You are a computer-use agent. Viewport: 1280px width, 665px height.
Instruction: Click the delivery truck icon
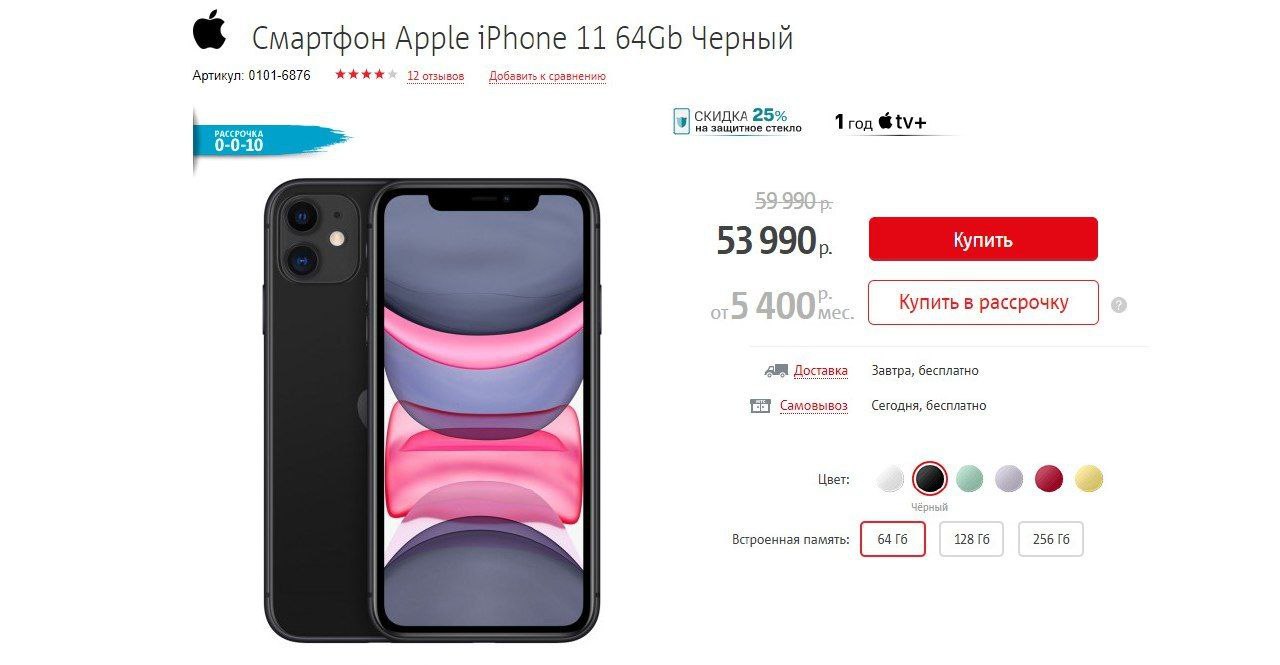(x=776, y=371)
